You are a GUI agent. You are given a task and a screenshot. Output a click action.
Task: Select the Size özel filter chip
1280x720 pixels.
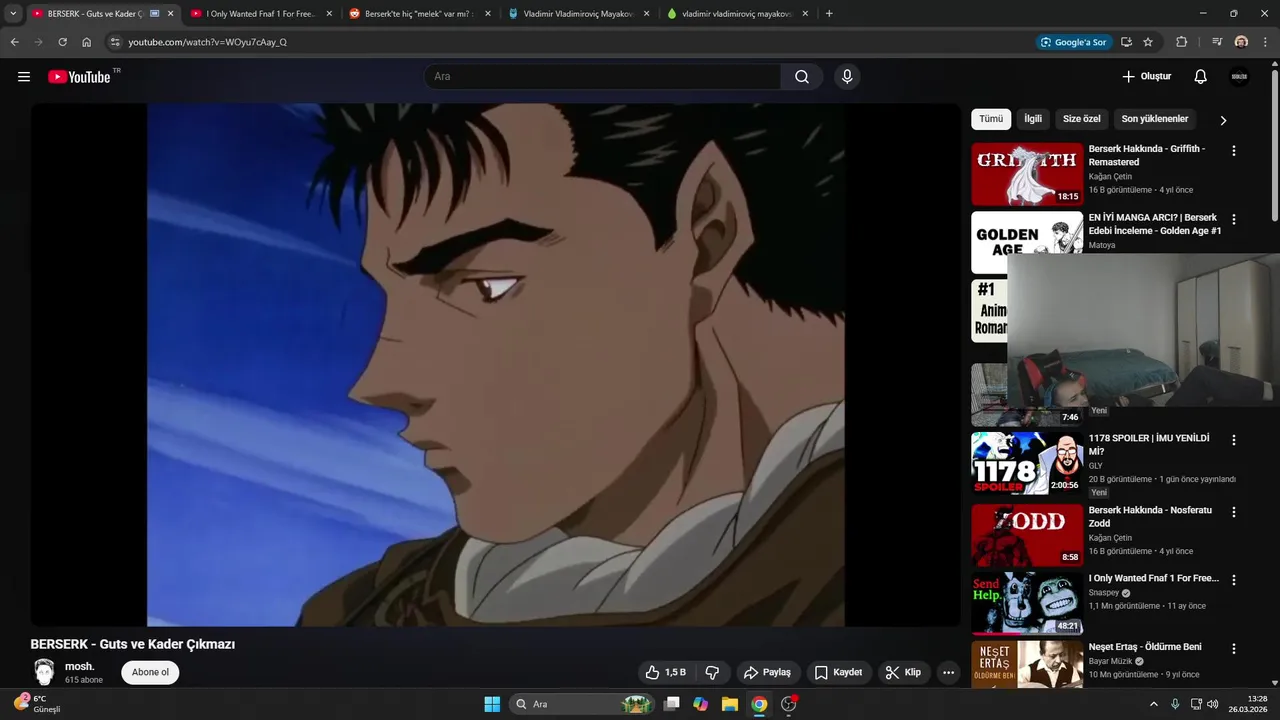[1081, 119]
